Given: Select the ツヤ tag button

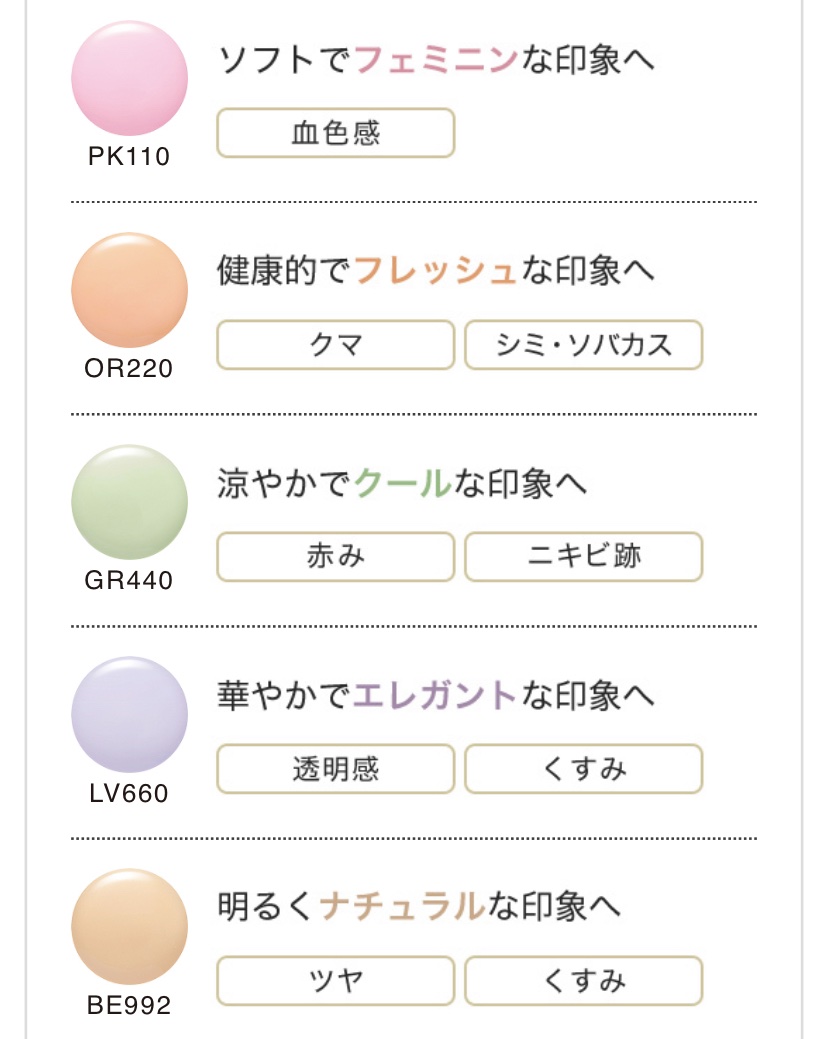Looking at the screenshot, I should click(x=336, y=981).
